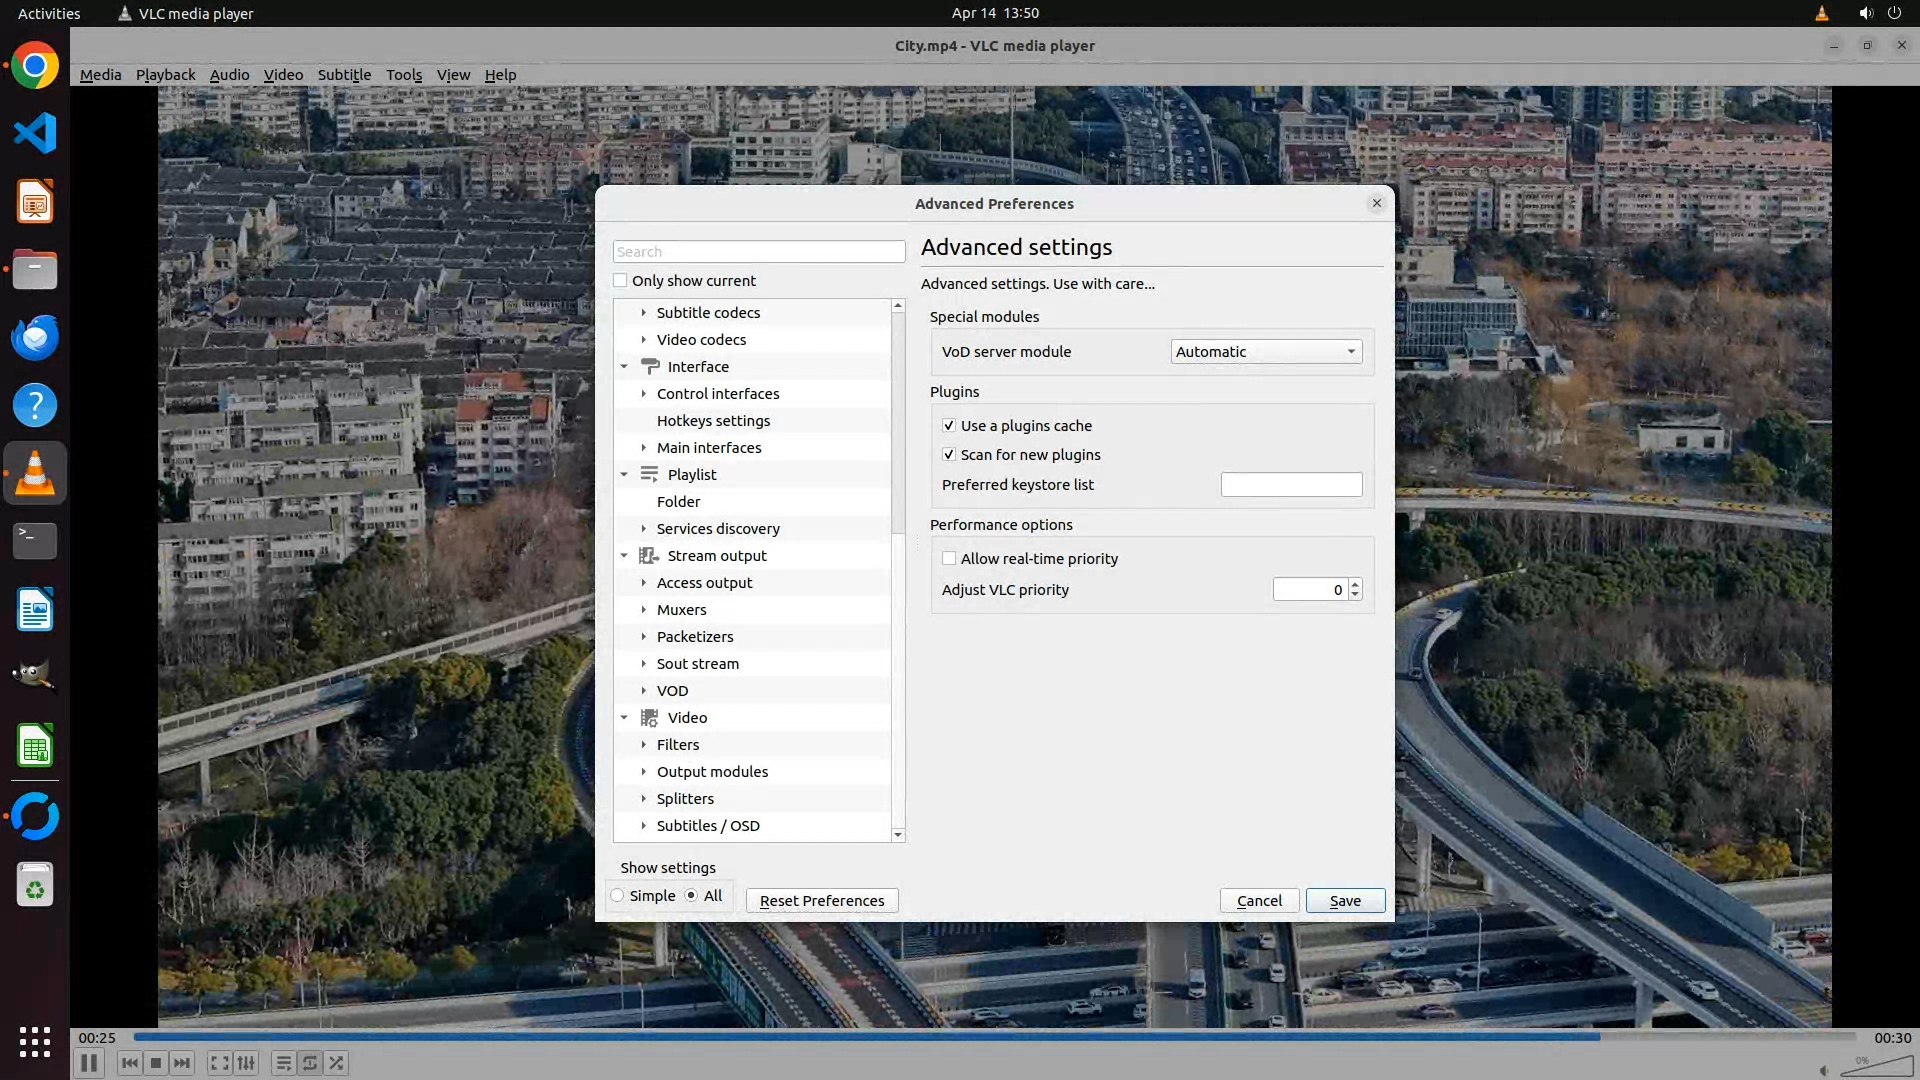The height and width of the screenshot is (1080, 1920).
Task: Skip to next media track
Action: tap(182, 1063)
